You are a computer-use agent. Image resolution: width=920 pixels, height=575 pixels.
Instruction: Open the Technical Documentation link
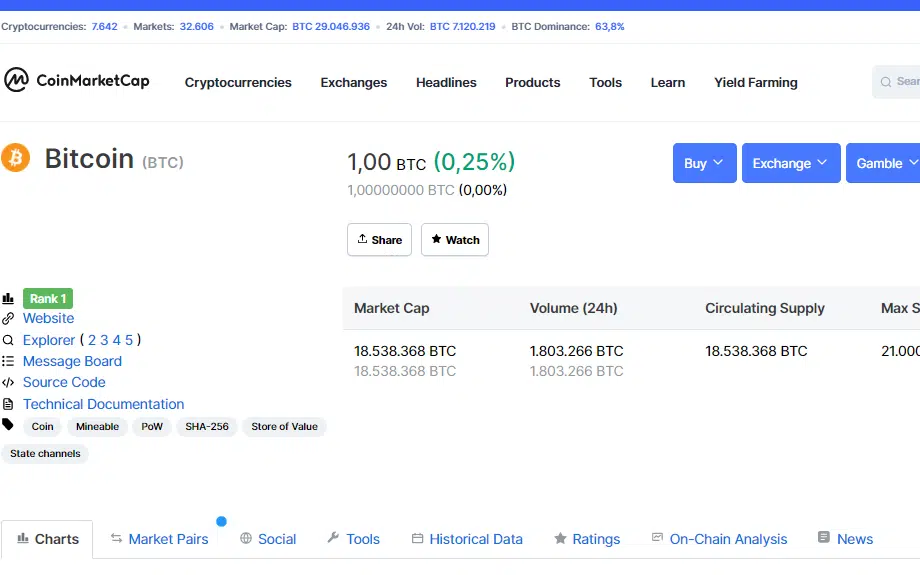103,404
